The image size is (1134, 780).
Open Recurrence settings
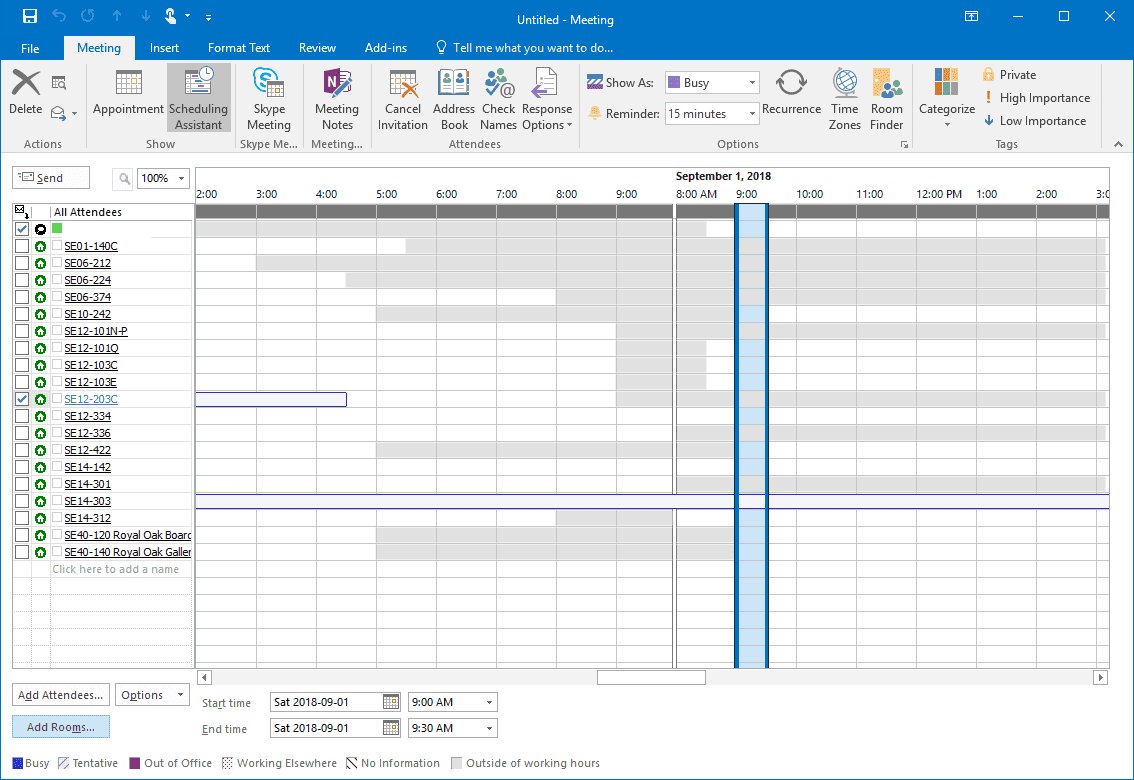tap(791, 91)
